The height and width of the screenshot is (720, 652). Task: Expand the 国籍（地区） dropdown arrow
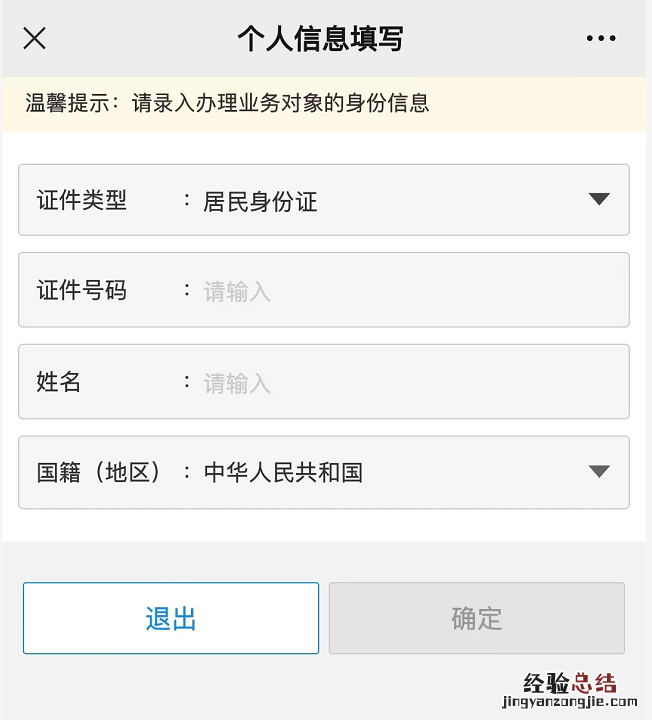pos(599,471)
